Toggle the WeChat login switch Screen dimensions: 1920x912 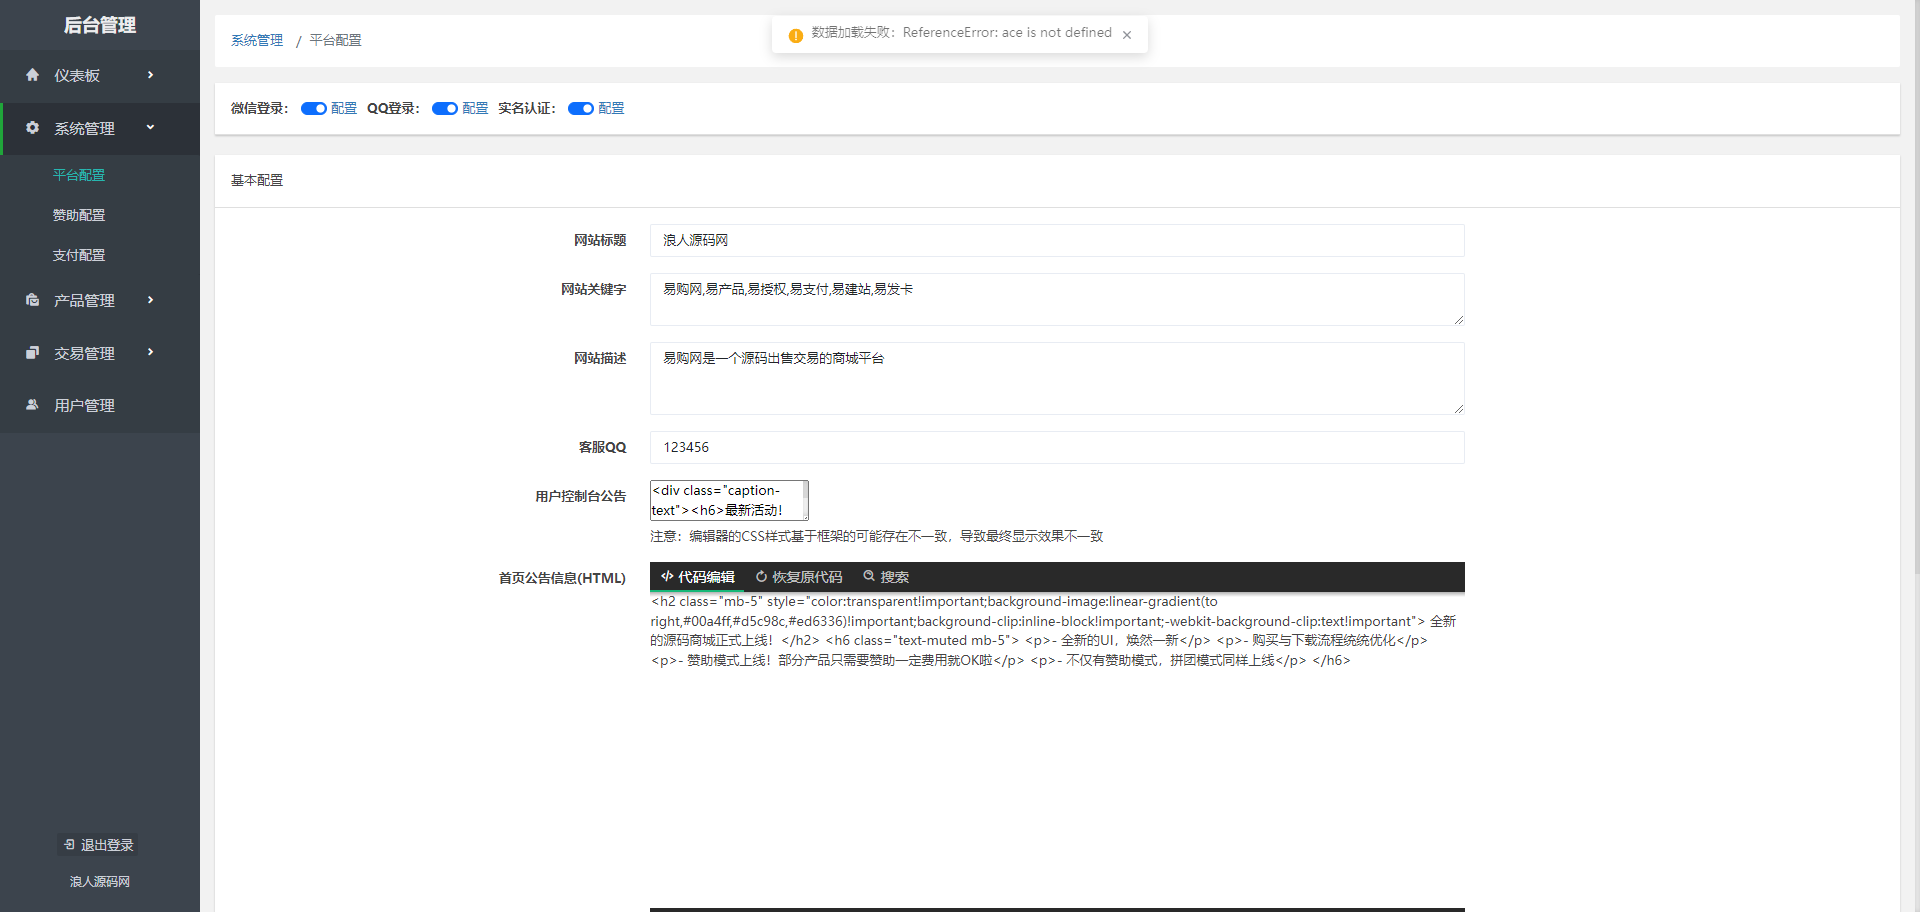coord(314,109)
